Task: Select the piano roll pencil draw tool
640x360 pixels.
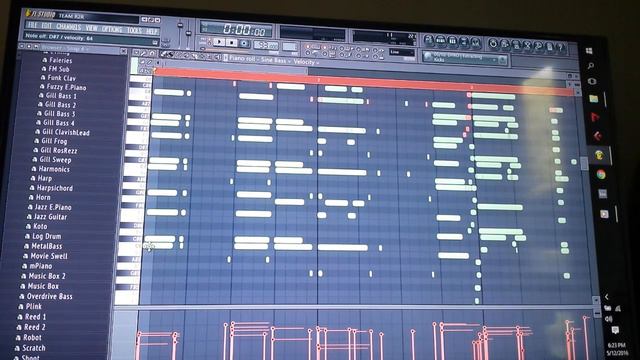Action: click(164, 54)
